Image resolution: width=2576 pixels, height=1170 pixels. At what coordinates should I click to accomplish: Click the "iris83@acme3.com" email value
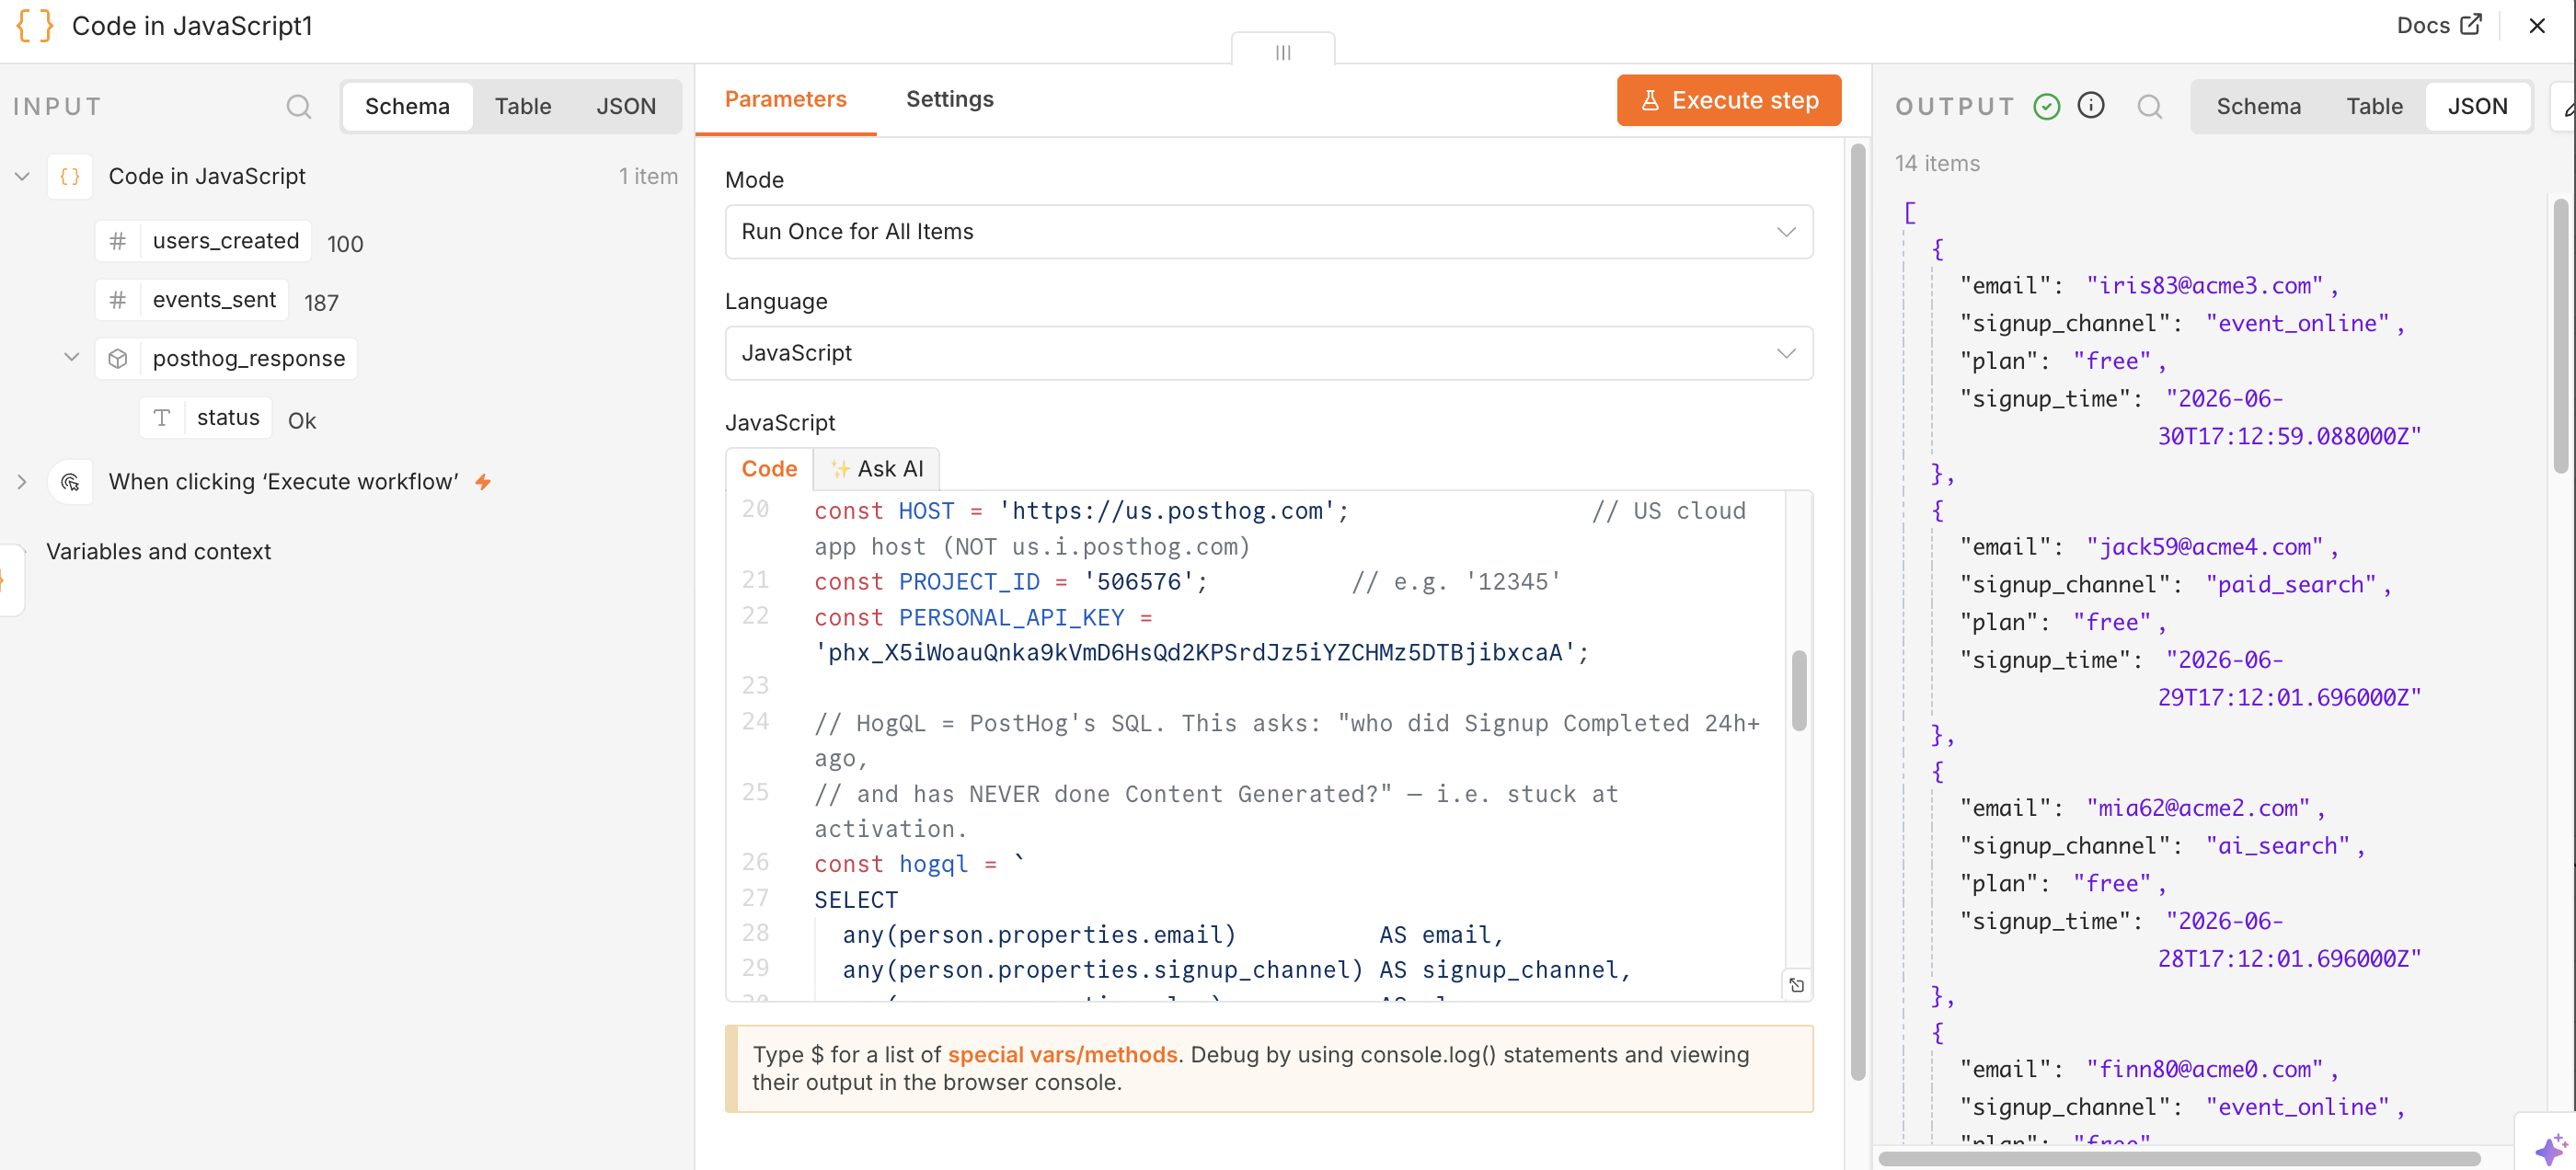click(x=2204, y=286)
